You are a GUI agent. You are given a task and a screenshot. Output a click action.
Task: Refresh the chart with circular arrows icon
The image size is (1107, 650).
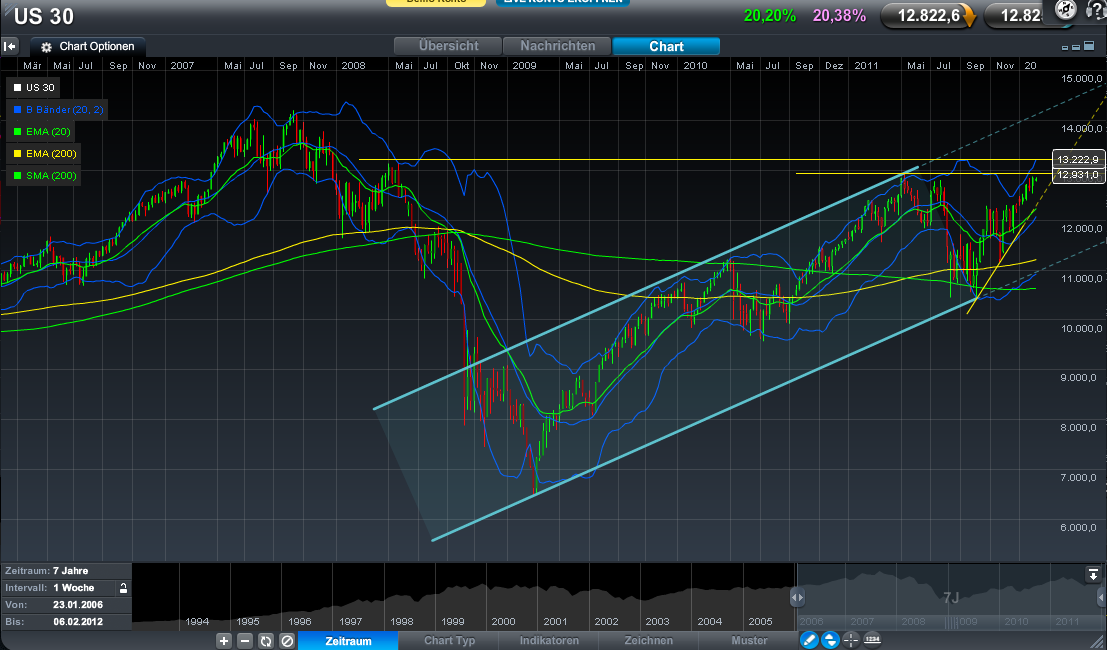265,641
